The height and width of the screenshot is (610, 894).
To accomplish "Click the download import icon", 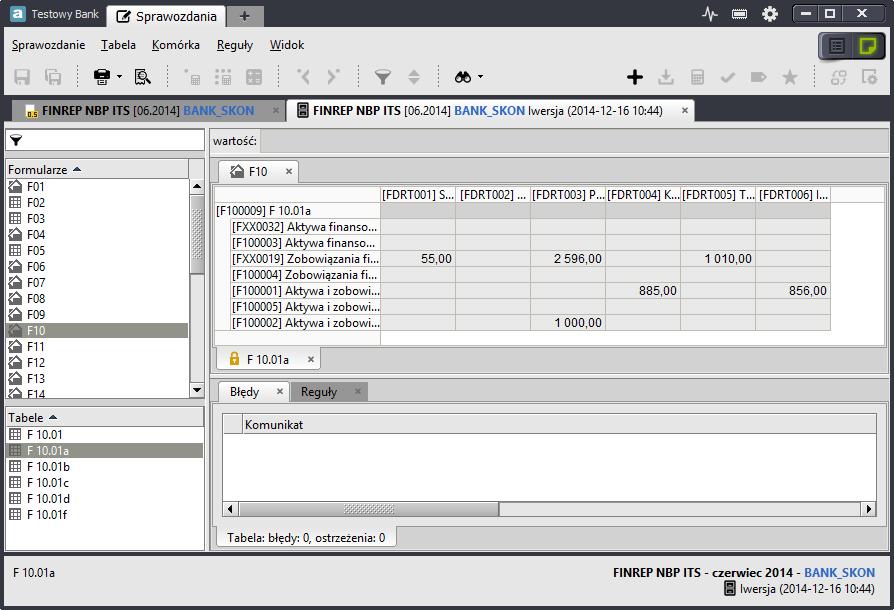I will [x=665, y=77].
